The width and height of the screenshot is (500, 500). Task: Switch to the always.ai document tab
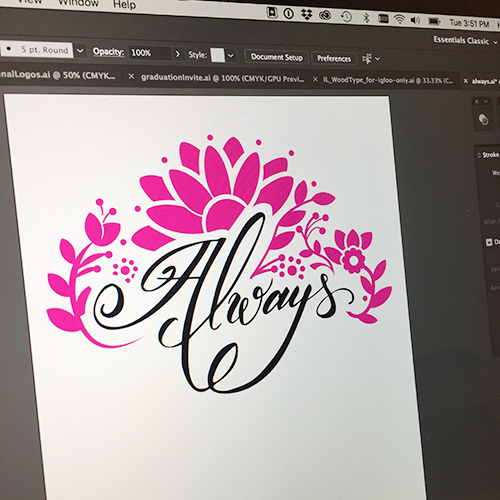point(485,81)
